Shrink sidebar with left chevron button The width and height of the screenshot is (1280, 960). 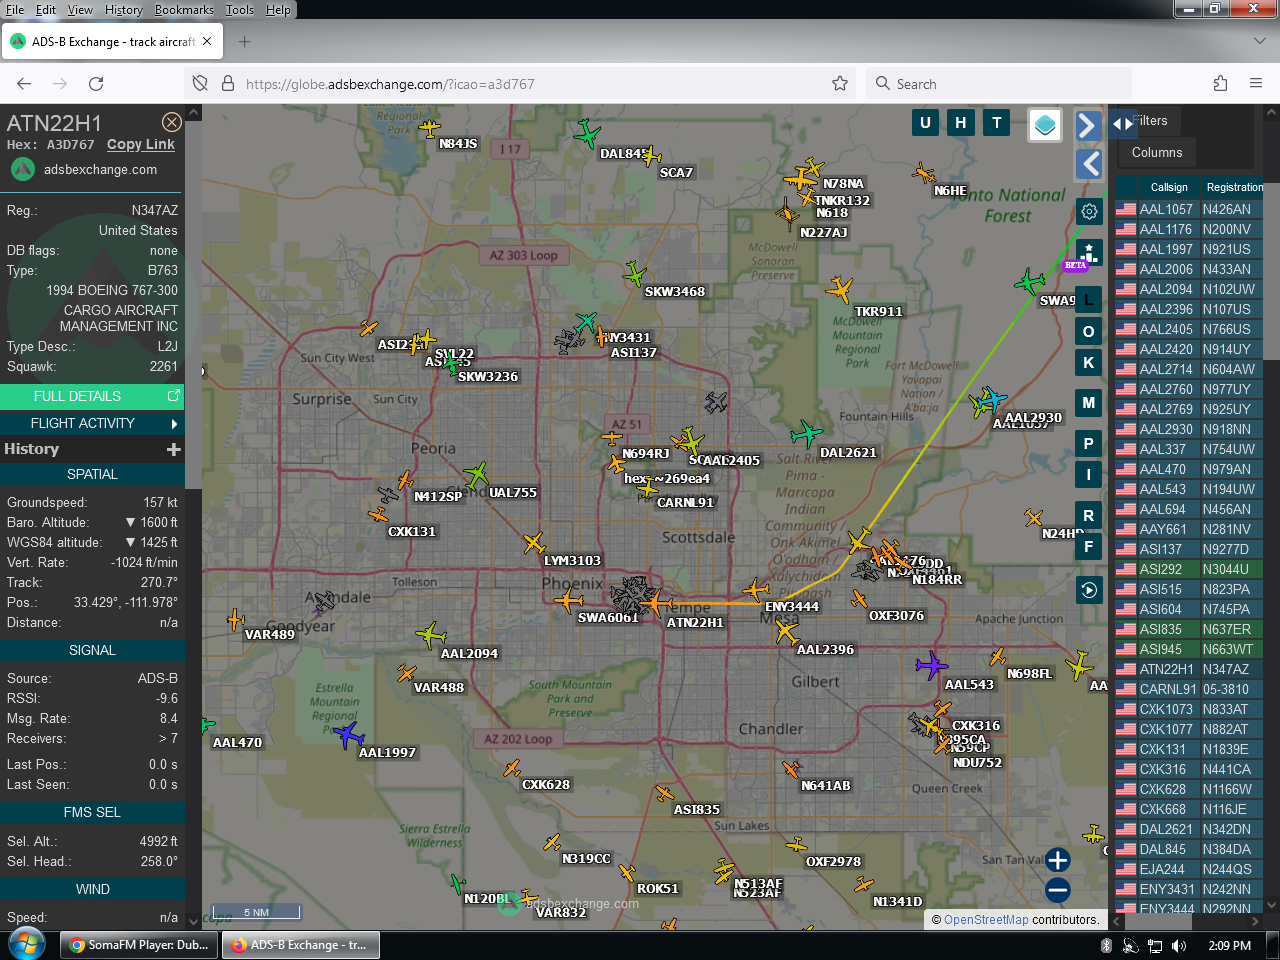coord(1088,164)
